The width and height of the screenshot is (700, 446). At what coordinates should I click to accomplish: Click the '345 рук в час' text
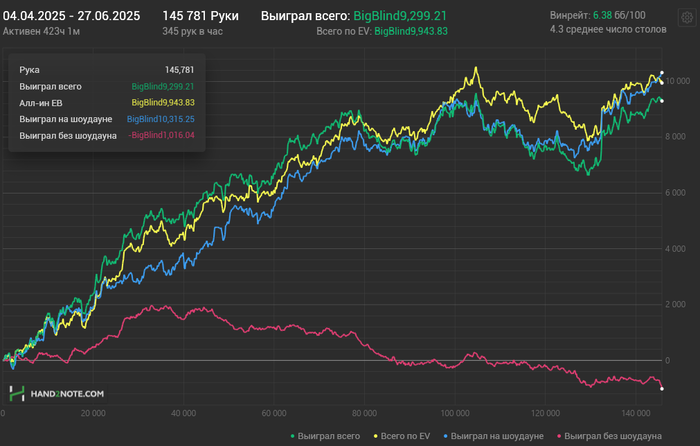click(x=192, y=31)
